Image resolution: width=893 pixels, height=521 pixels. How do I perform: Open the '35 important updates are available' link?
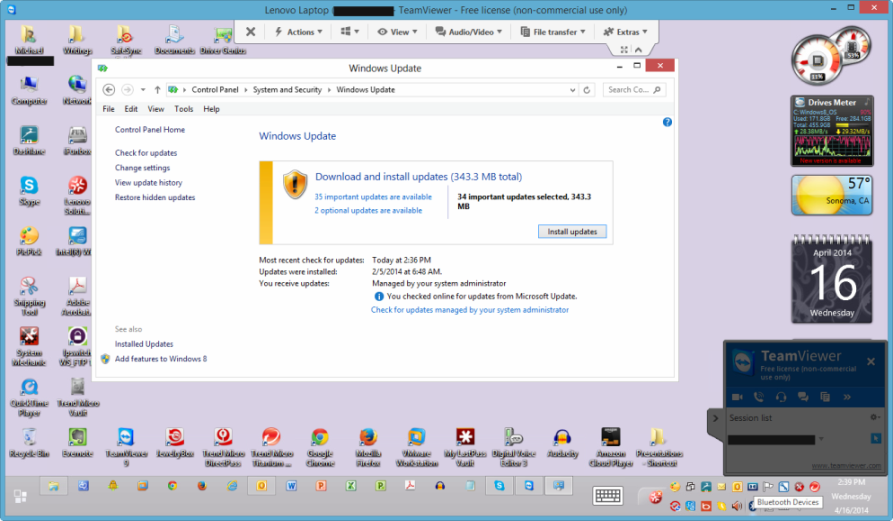(373, 197)
